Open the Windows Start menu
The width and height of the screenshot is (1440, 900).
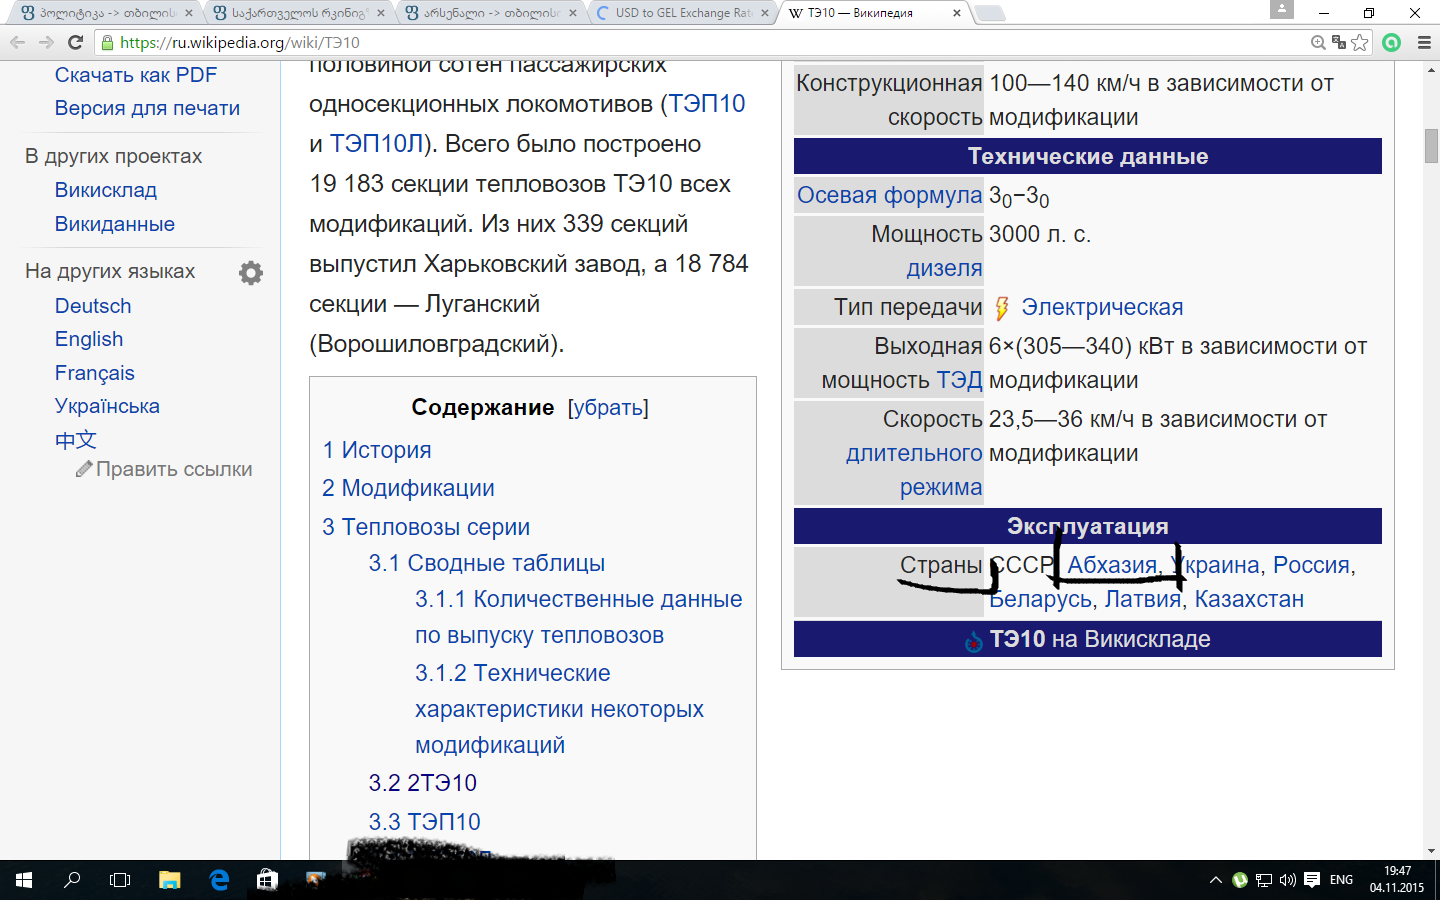[24, 880]
